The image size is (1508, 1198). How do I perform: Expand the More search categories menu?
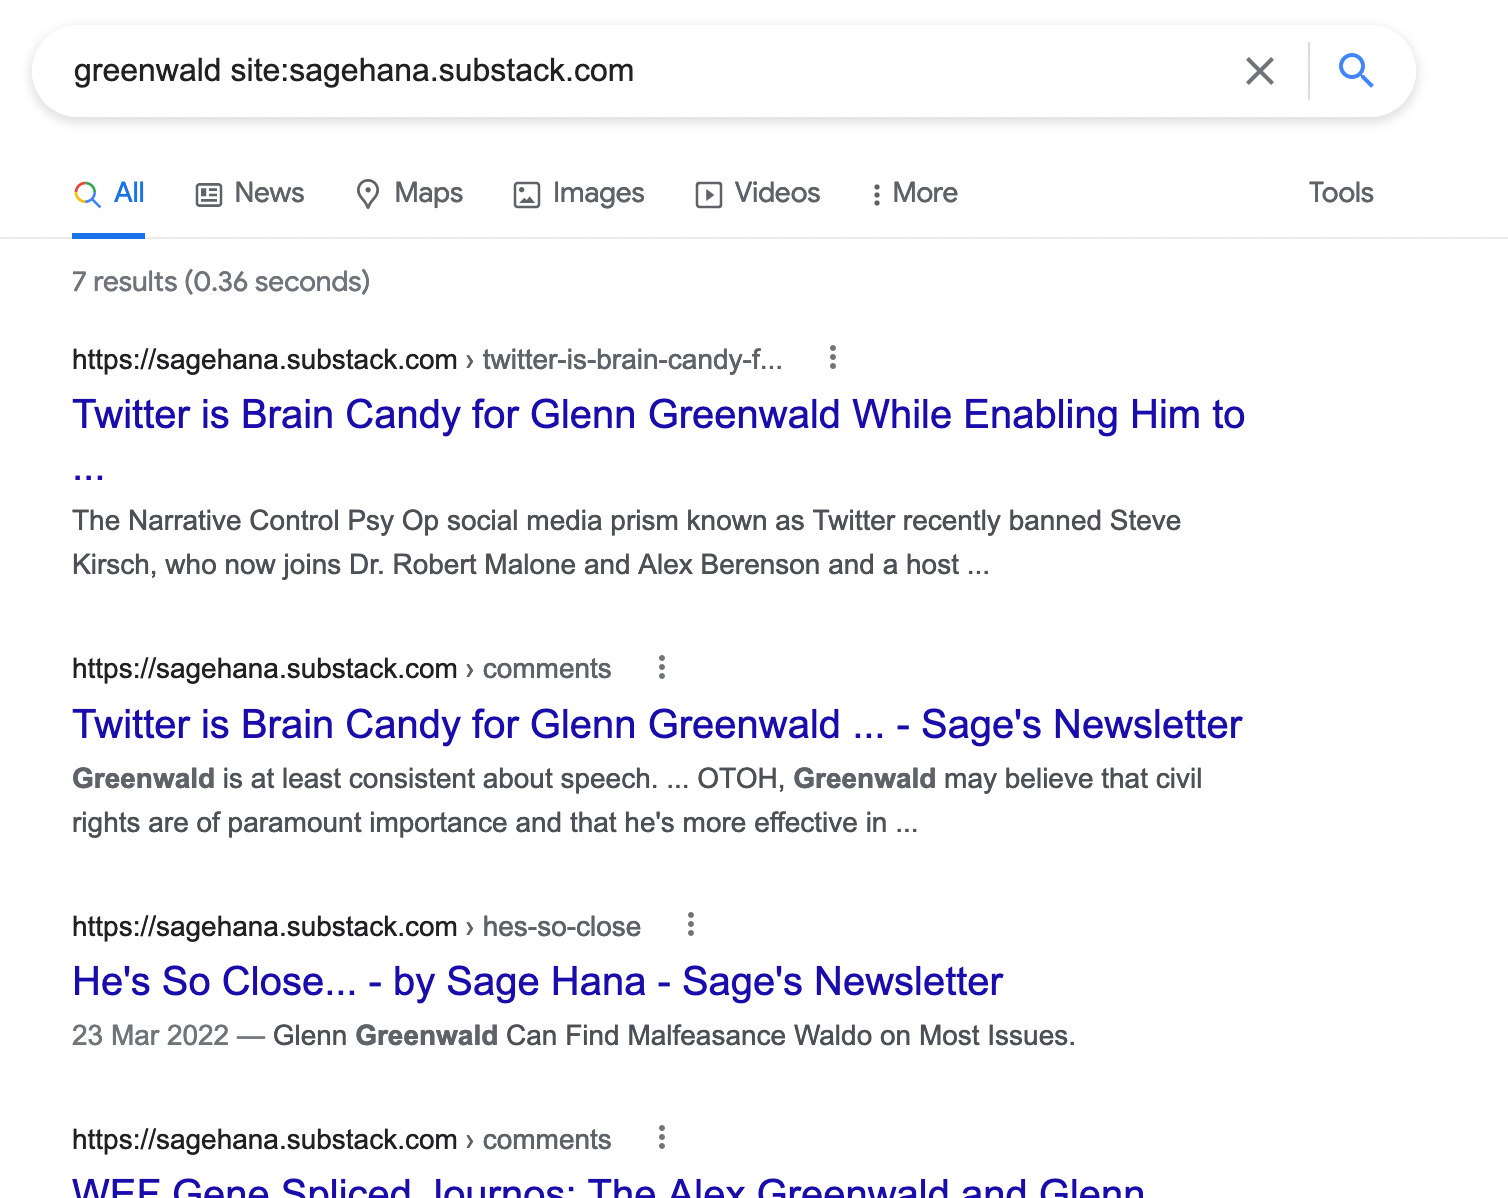pyautogui.click(x=914, y=193)
